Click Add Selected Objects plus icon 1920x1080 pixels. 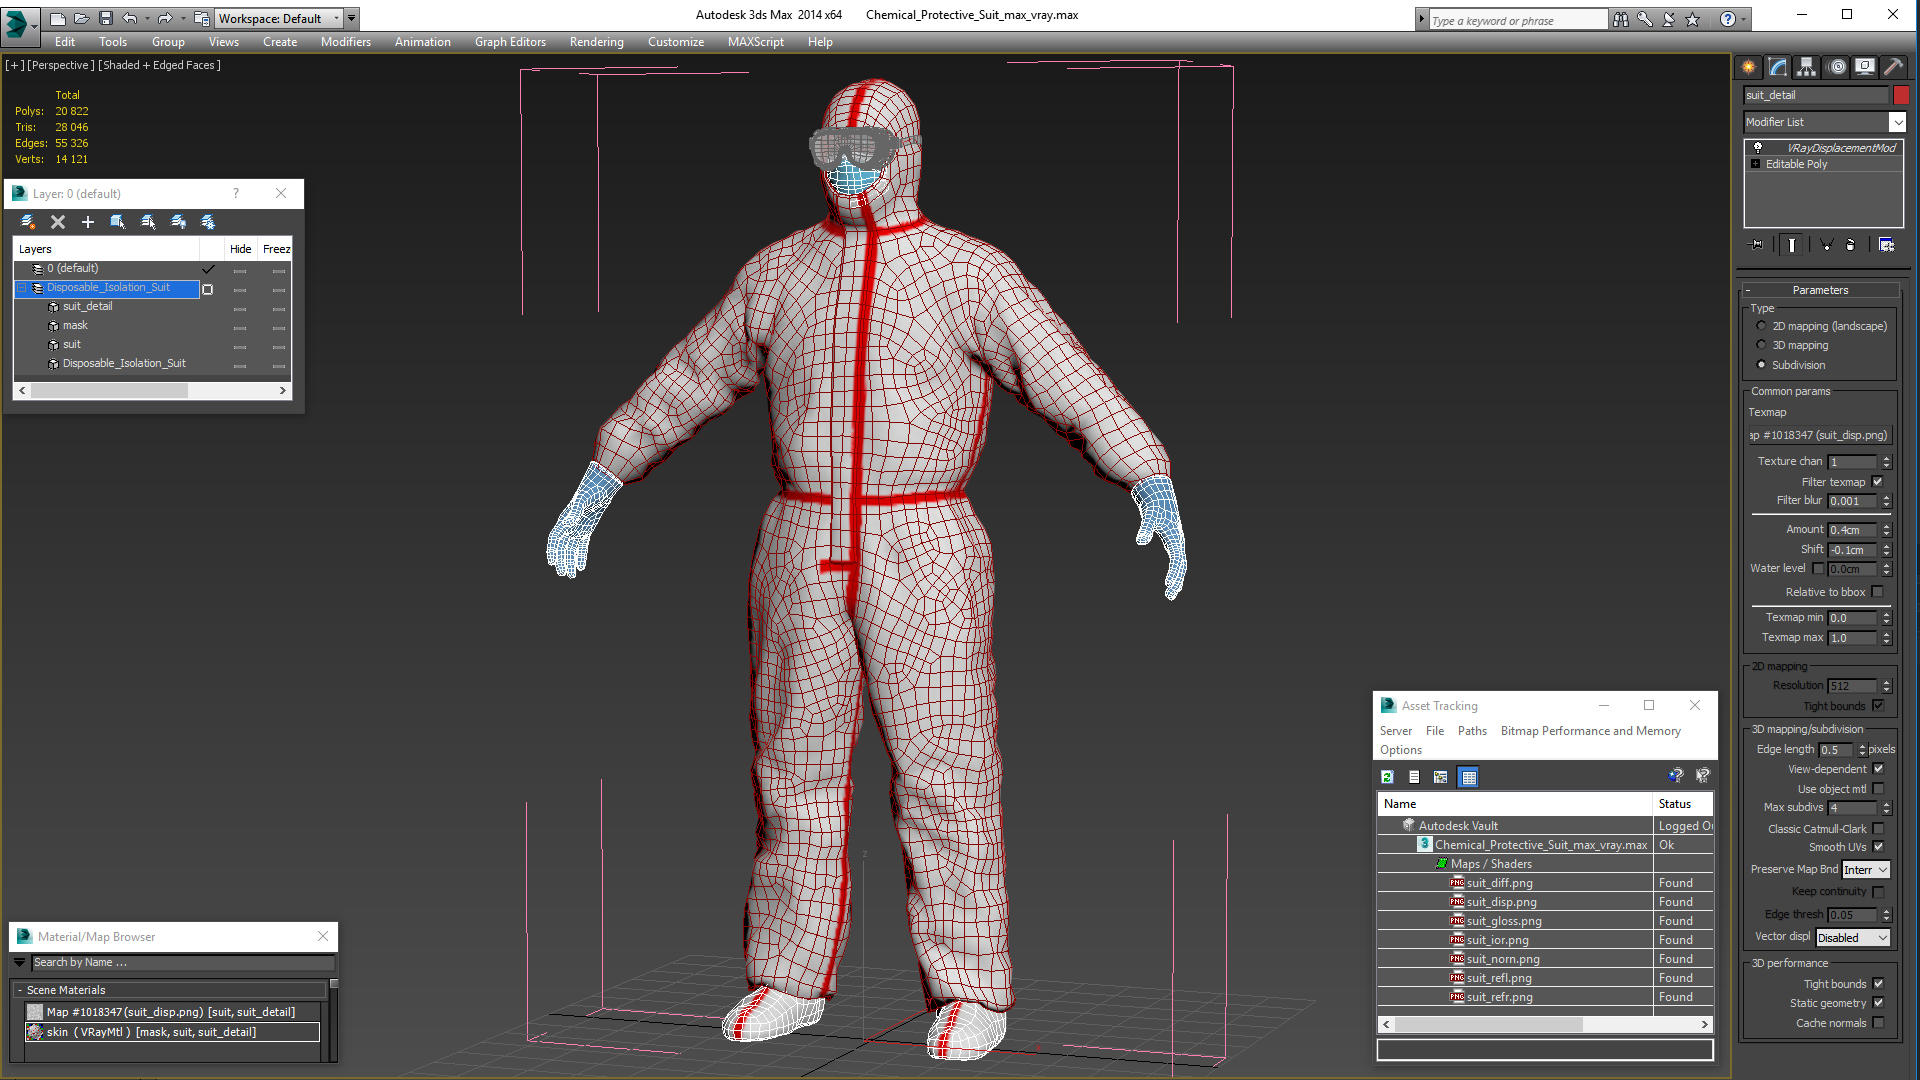click(x=88, y=222)
